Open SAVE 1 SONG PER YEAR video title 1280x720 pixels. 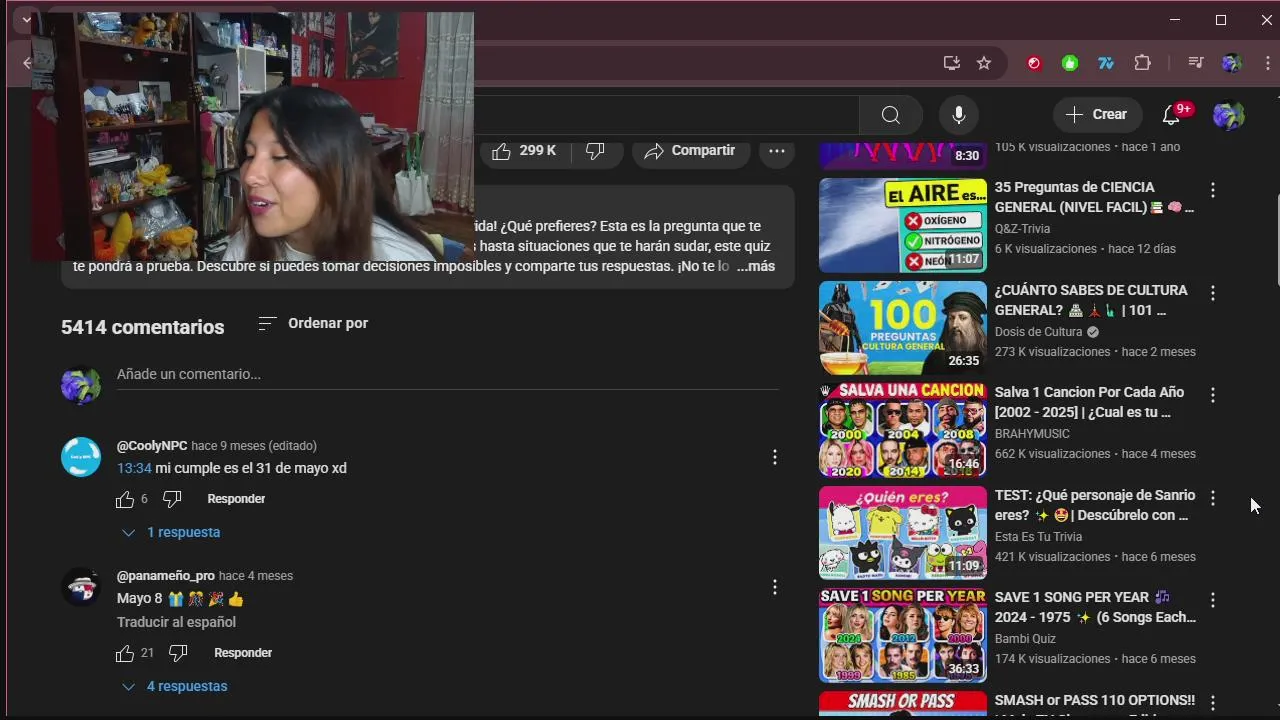pyautogui.click(x=1095, y=607)
